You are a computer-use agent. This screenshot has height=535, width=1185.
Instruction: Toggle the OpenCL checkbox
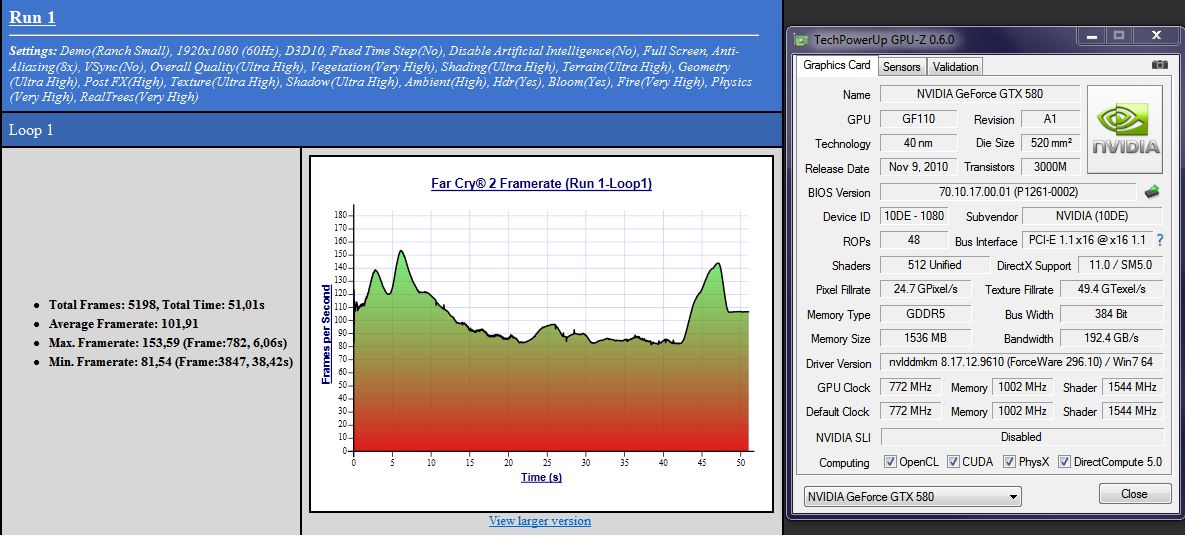(890, 462)
